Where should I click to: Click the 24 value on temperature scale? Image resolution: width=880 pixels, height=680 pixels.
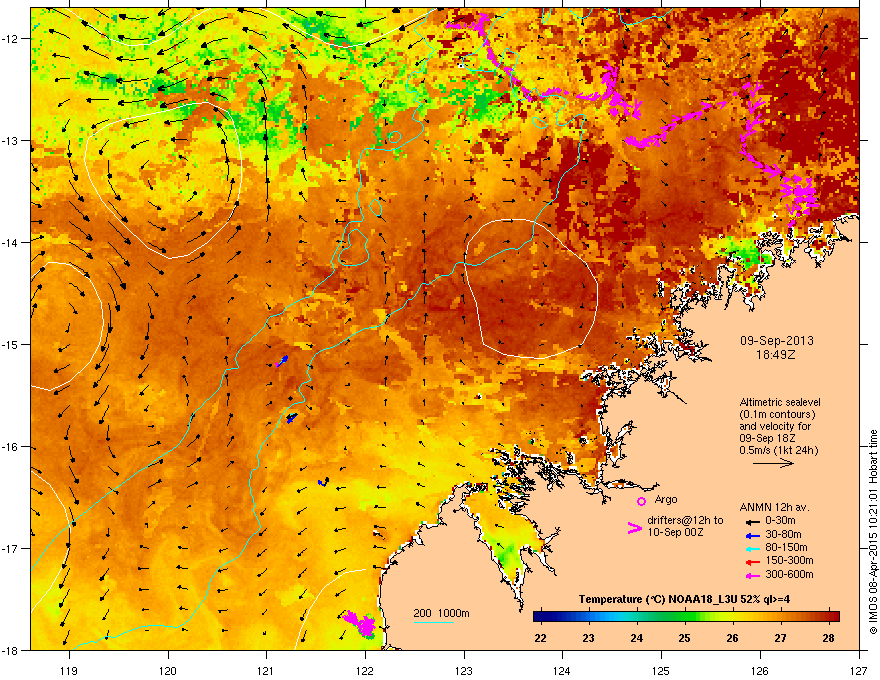[636, 638]
